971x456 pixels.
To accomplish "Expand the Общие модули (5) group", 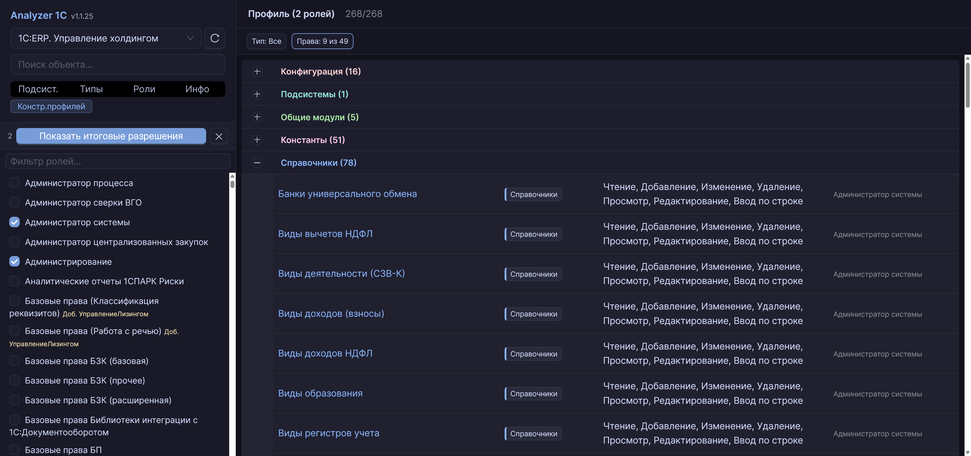I will [x=257, y=118].
